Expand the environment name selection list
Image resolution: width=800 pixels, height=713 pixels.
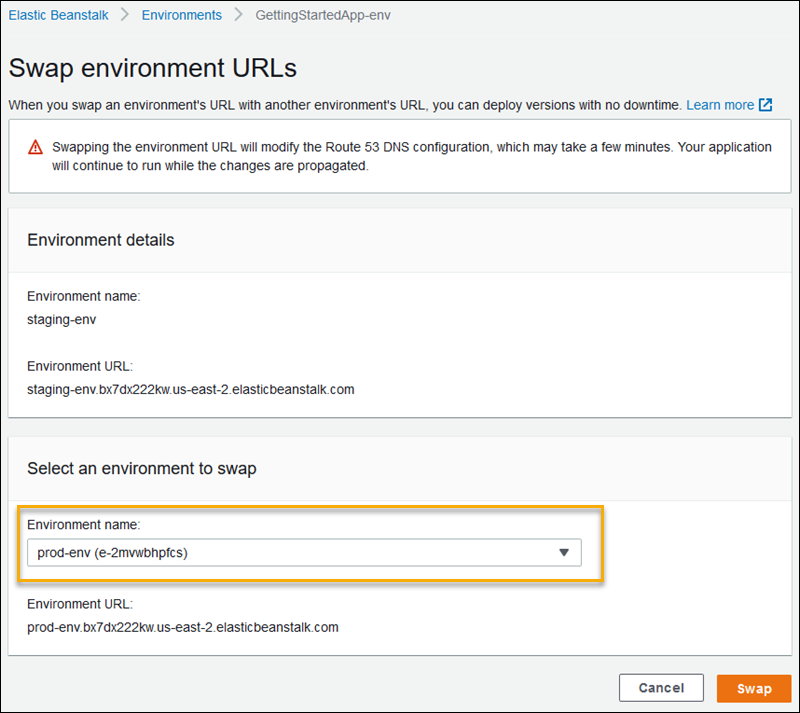click(x=300, y=552)
